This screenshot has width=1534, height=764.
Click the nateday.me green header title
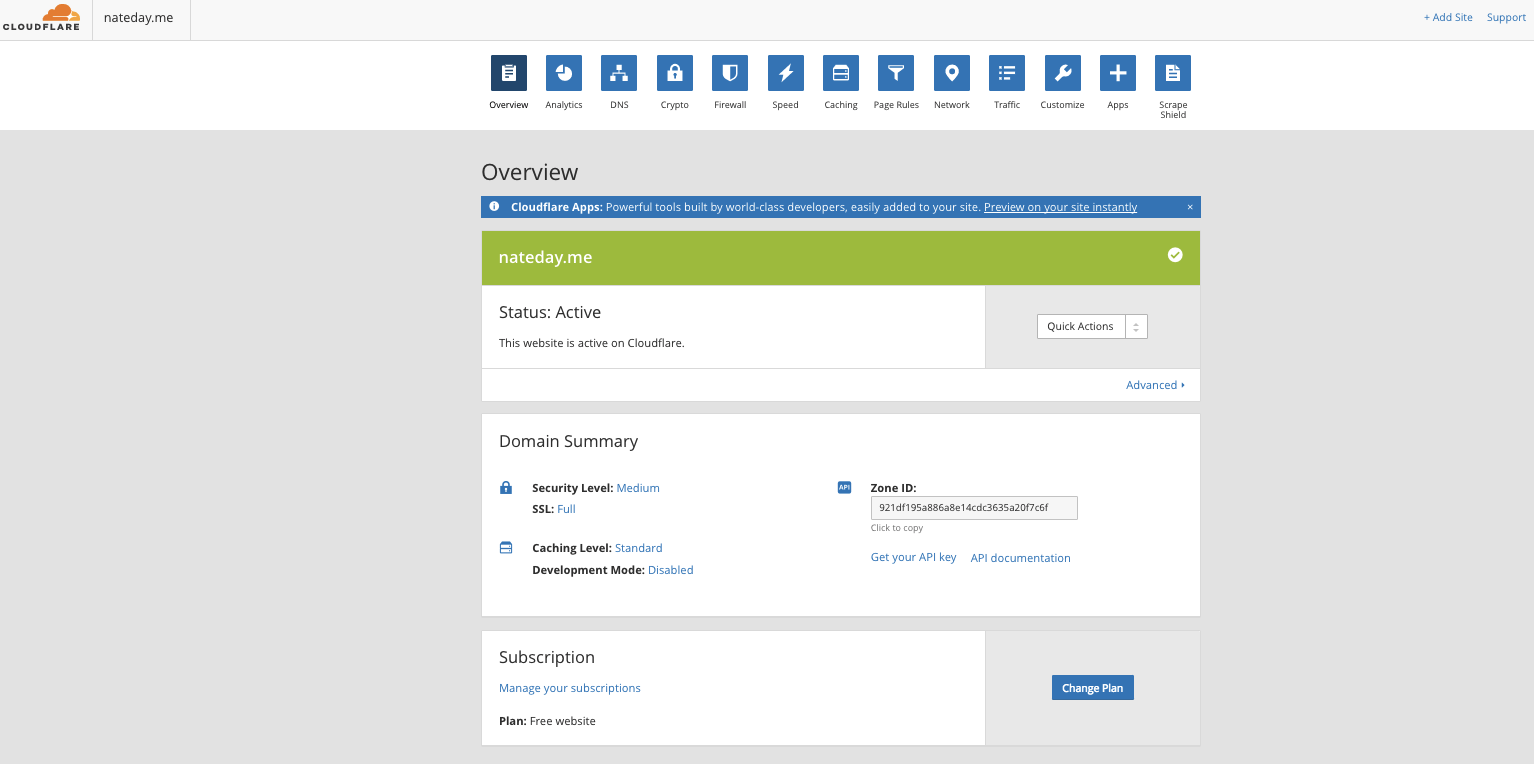point(545,257)
